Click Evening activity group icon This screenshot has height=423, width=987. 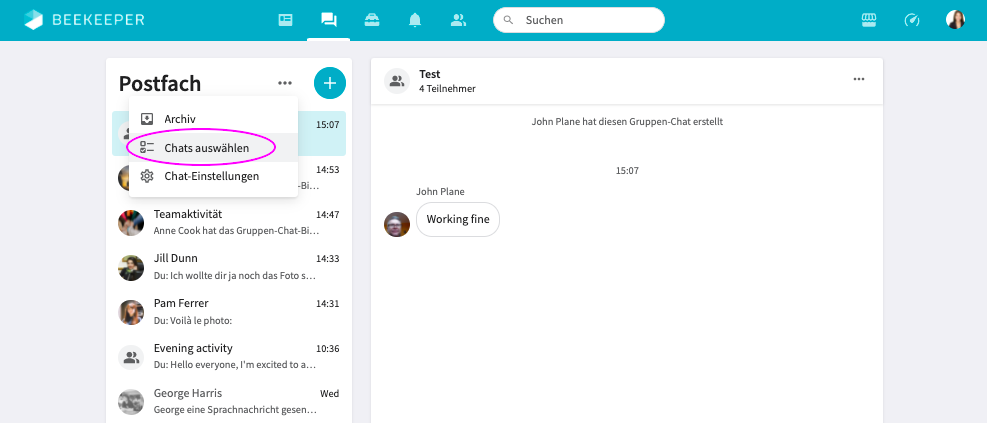[x=131, y=357]
